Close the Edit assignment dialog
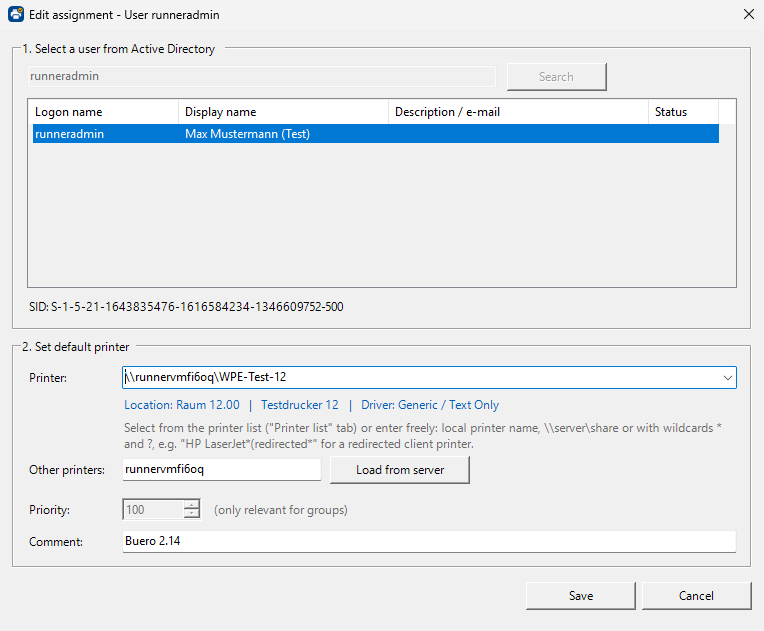Image resolution: width=764 pixels, height=631 pixels. (x=748, y=15)
